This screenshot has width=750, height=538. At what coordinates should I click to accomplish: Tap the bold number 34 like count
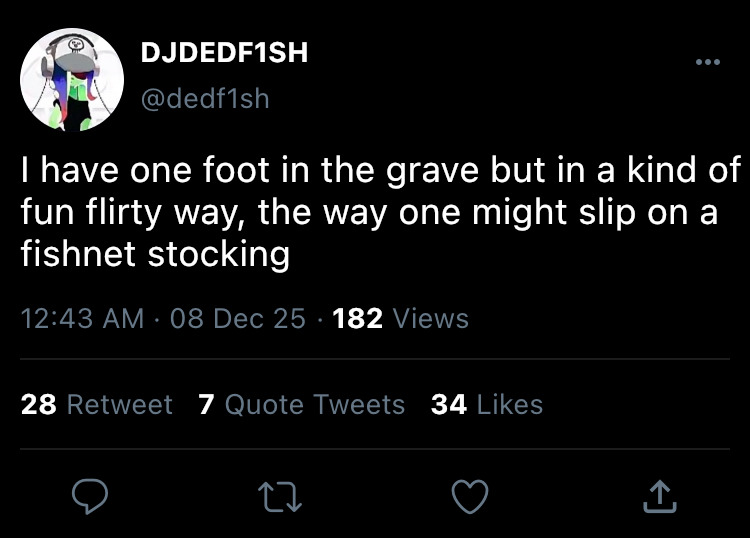(x=449, y=405)
